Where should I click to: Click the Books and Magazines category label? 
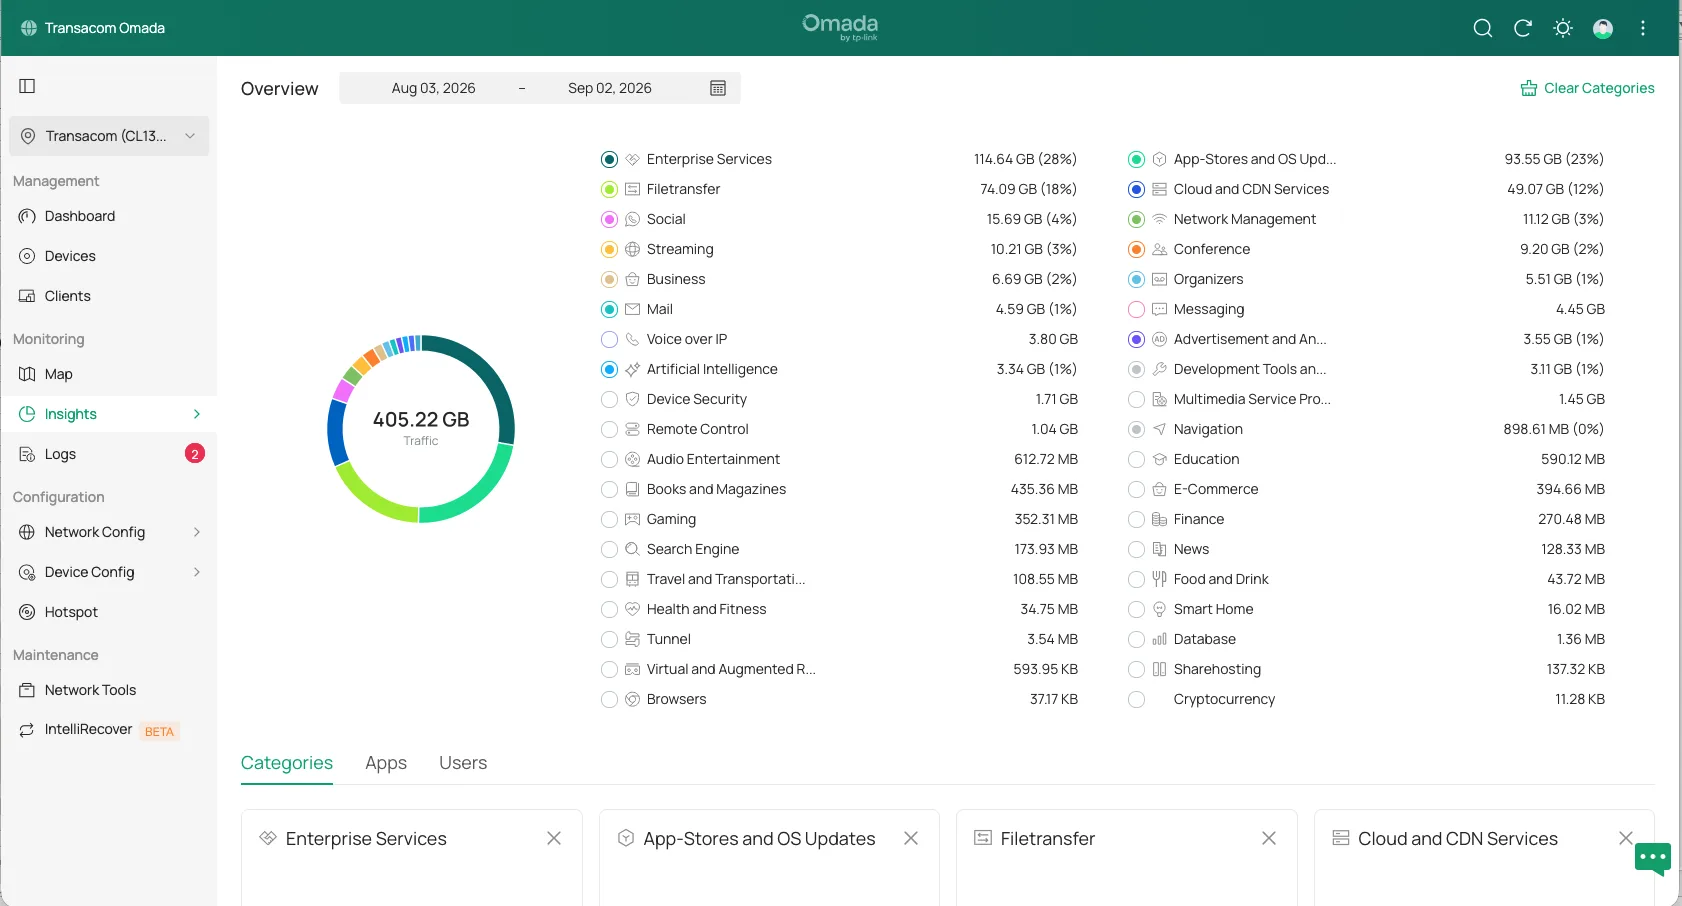(716, 489)
